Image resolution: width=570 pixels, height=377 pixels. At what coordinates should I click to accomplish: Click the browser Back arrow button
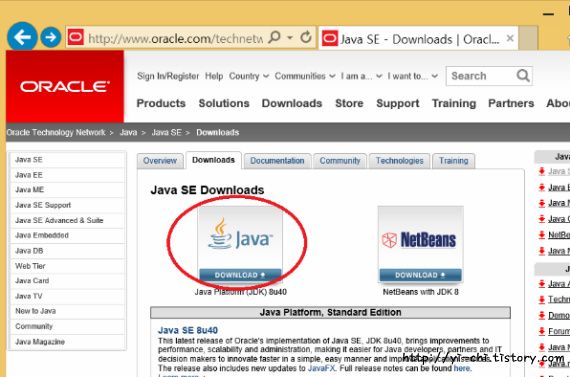point(22,37)
